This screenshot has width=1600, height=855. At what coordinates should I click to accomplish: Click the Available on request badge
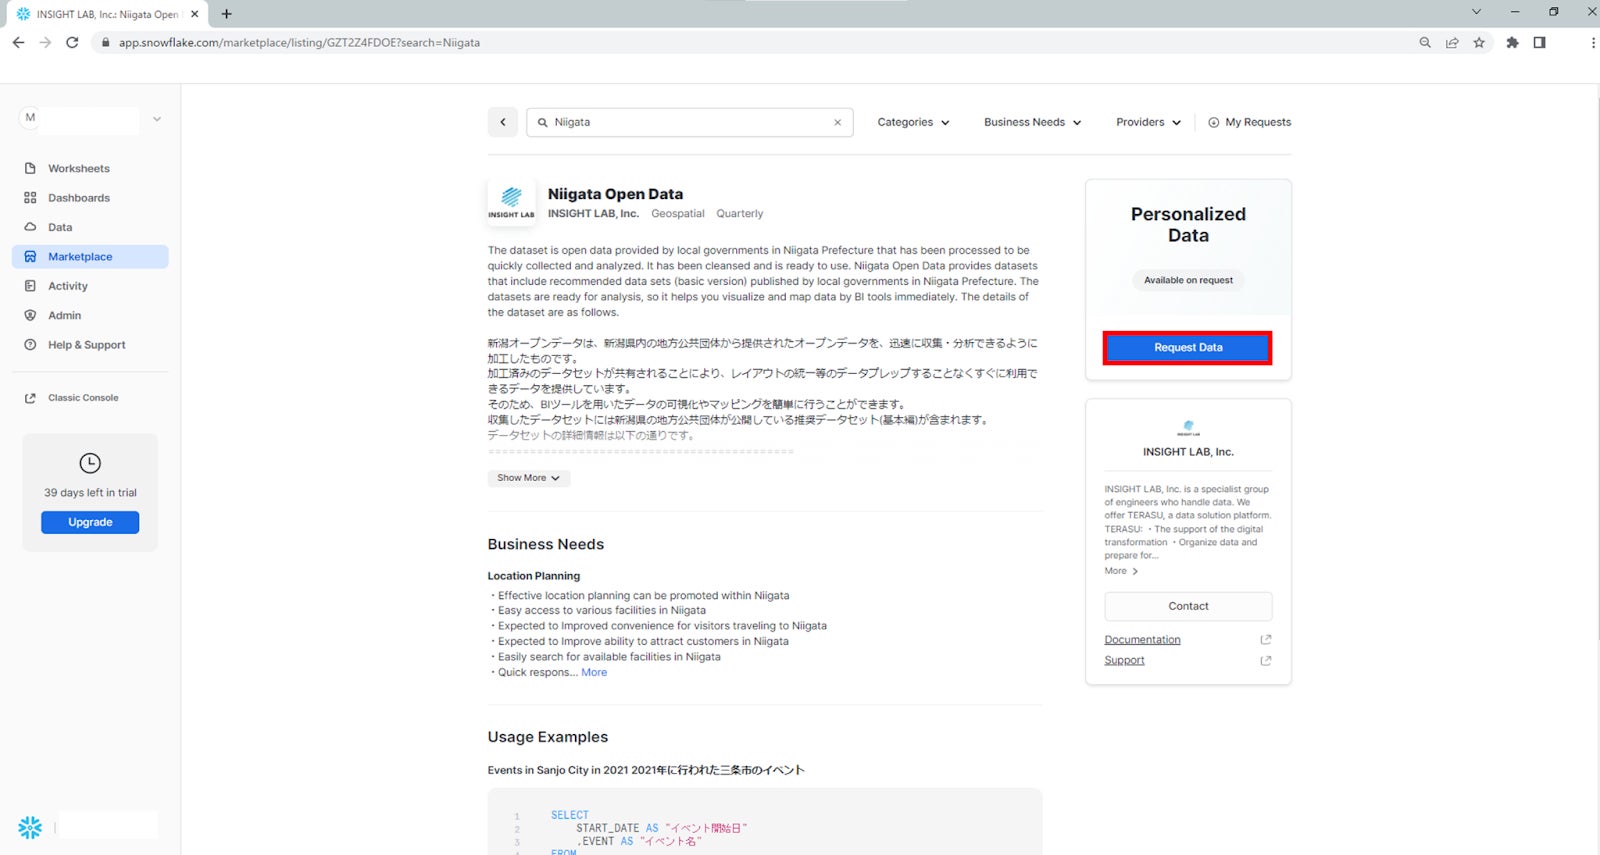1188,280
